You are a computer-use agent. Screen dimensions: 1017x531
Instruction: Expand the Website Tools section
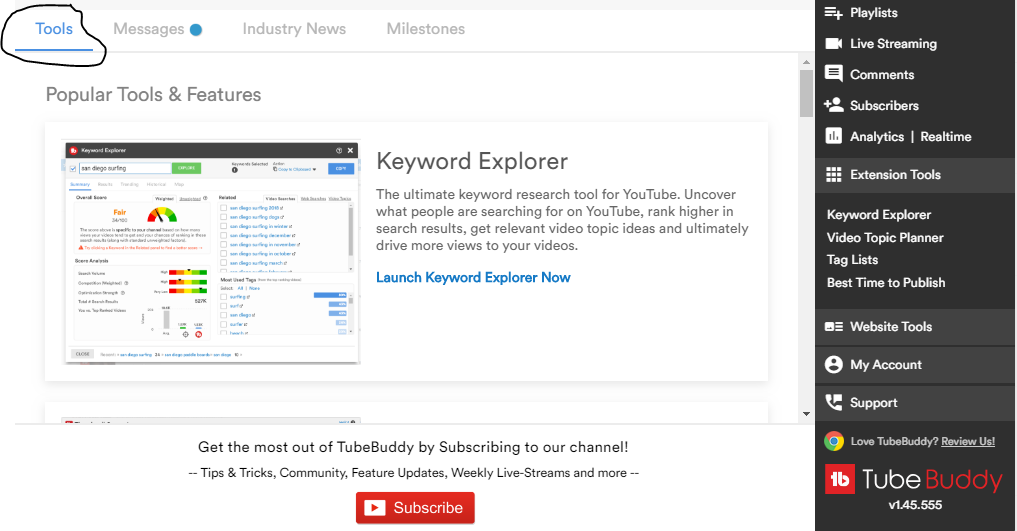(915, 327)
